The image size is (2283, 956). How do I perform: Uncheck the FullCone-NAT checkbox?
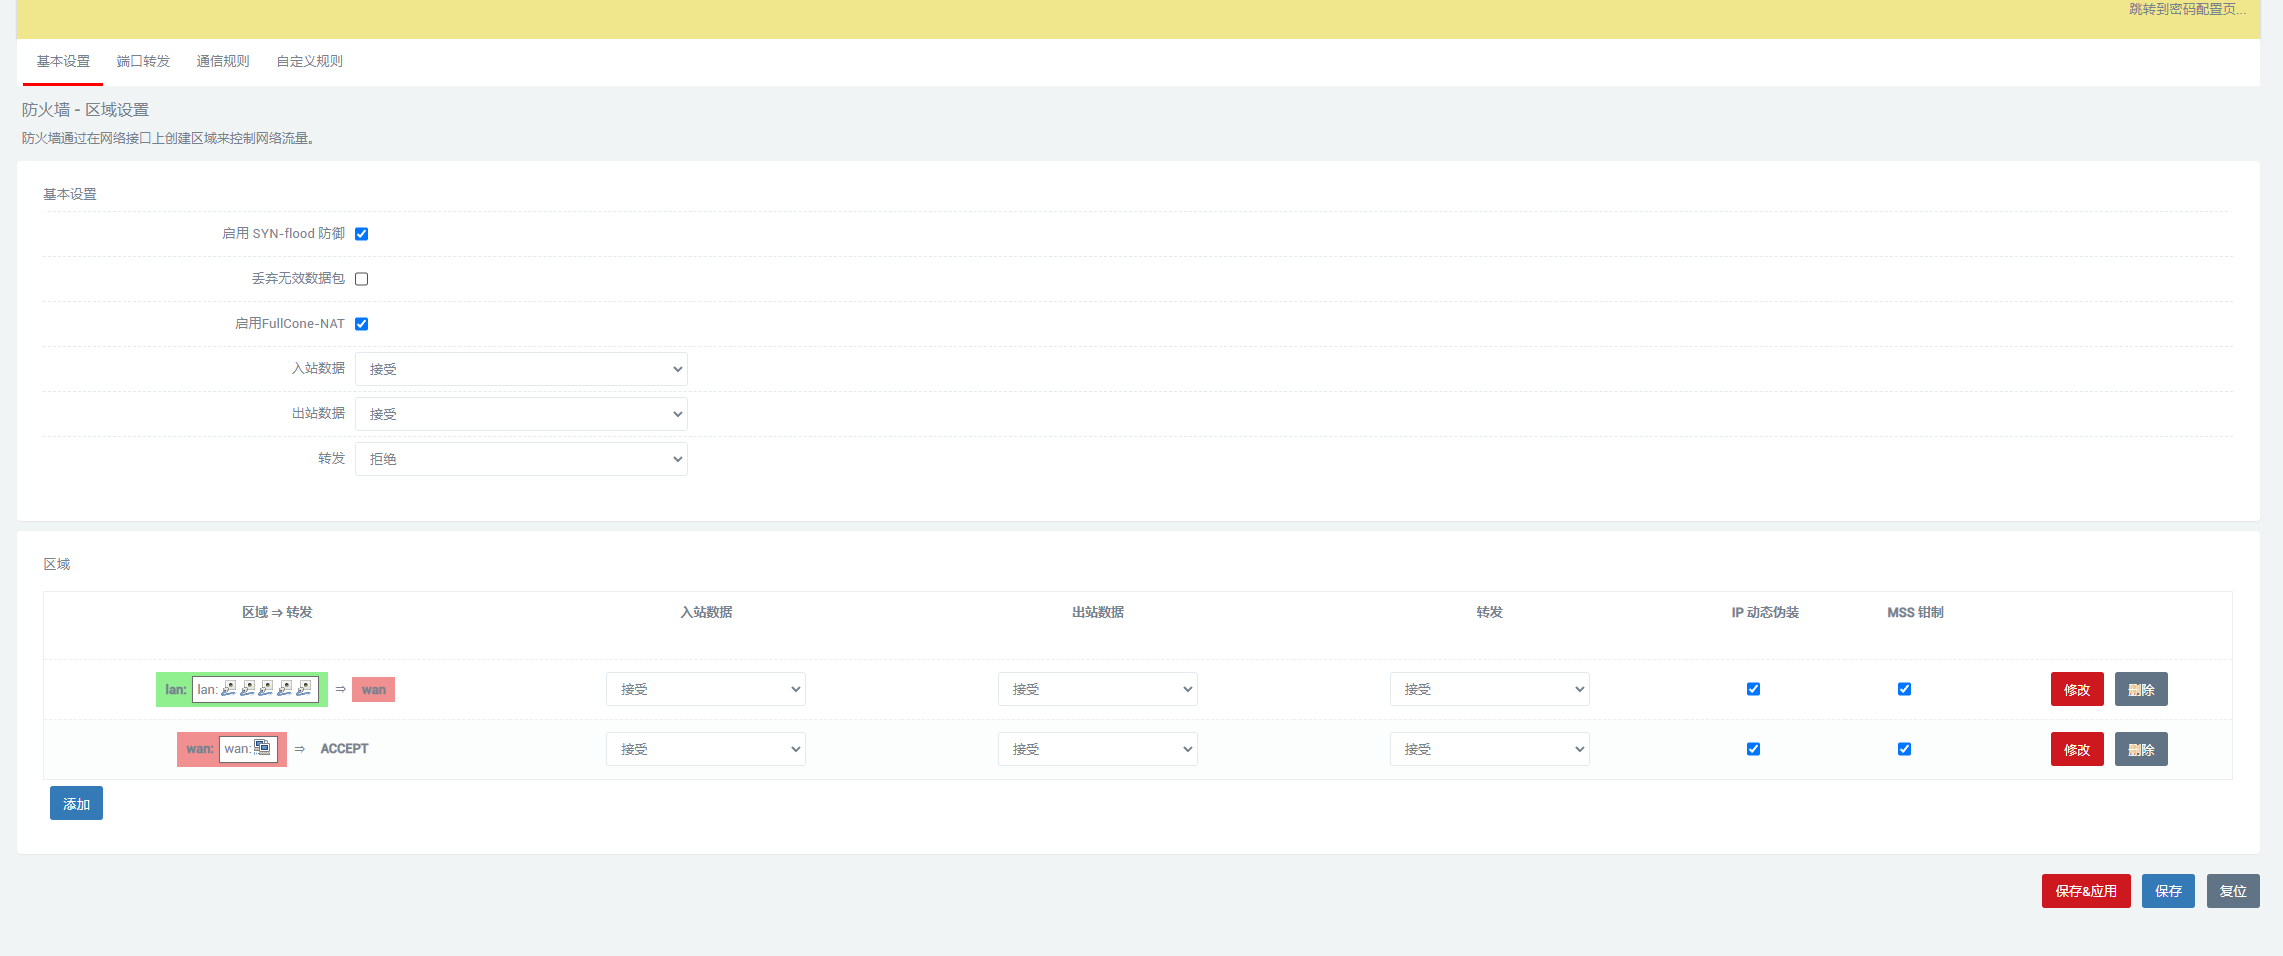point(362,324)
